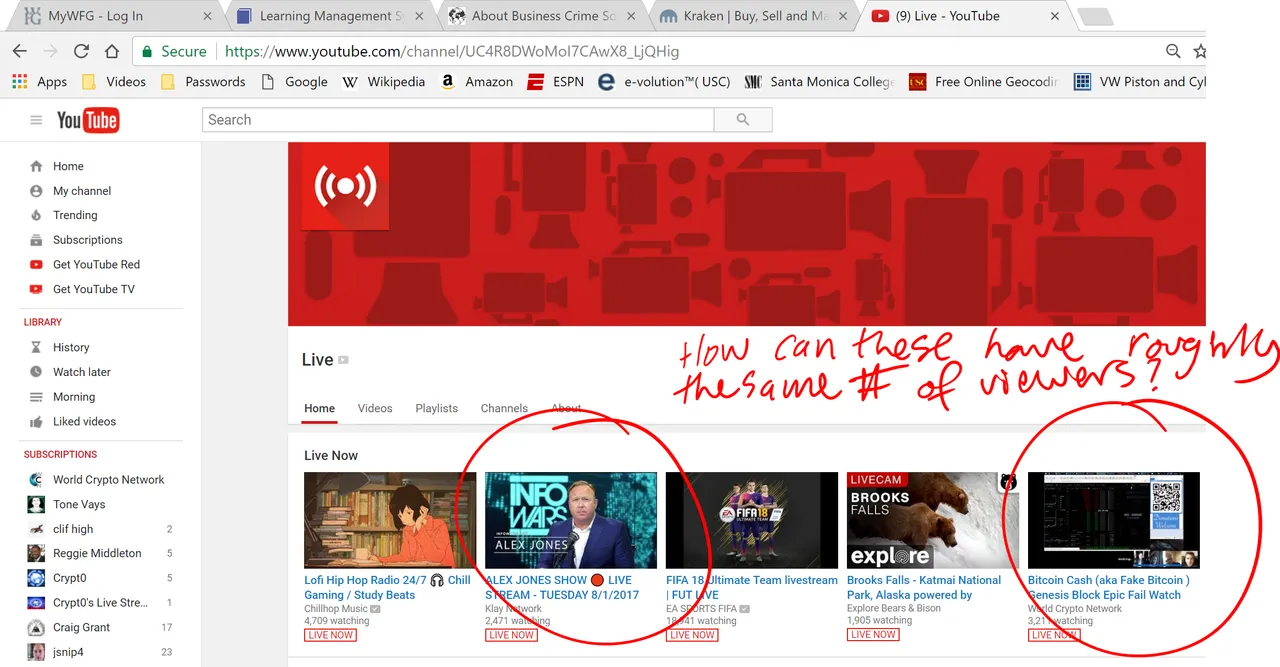
Task: Open Liked videos playlist
Action: click(84, 421)
